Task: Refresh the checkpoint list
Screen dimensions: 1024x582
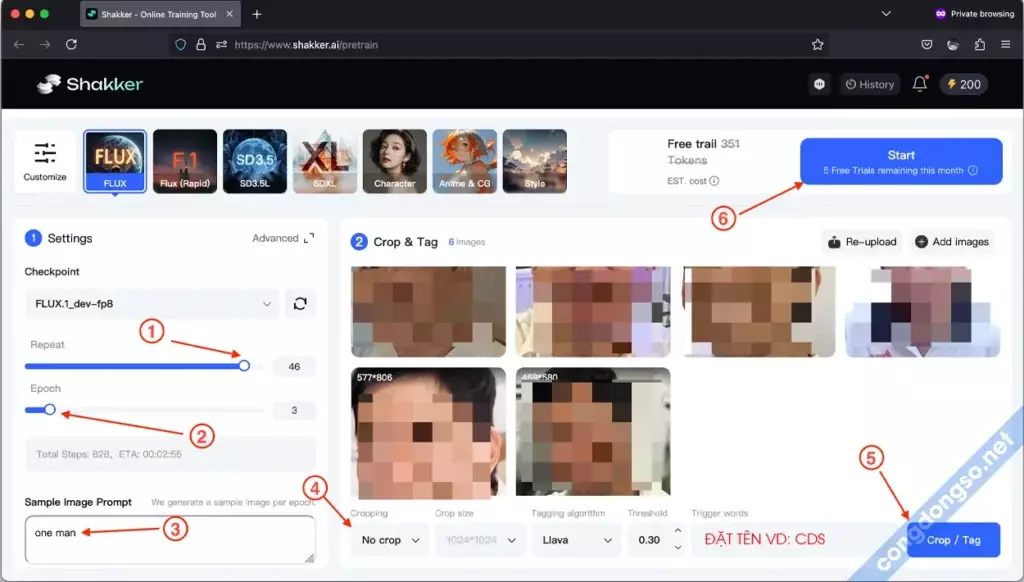Action: point(301,303)
